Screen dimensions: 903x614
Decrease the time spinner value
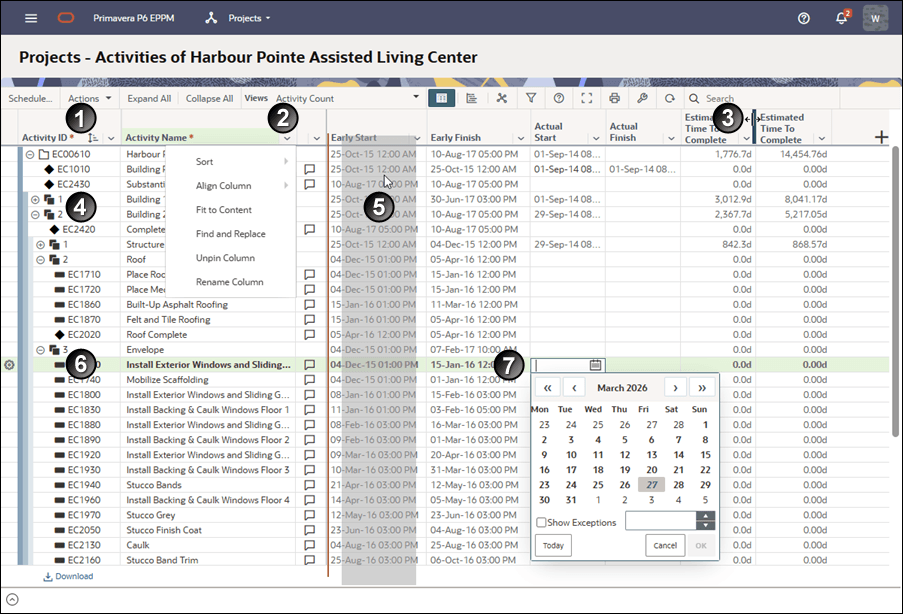[705, 525]
